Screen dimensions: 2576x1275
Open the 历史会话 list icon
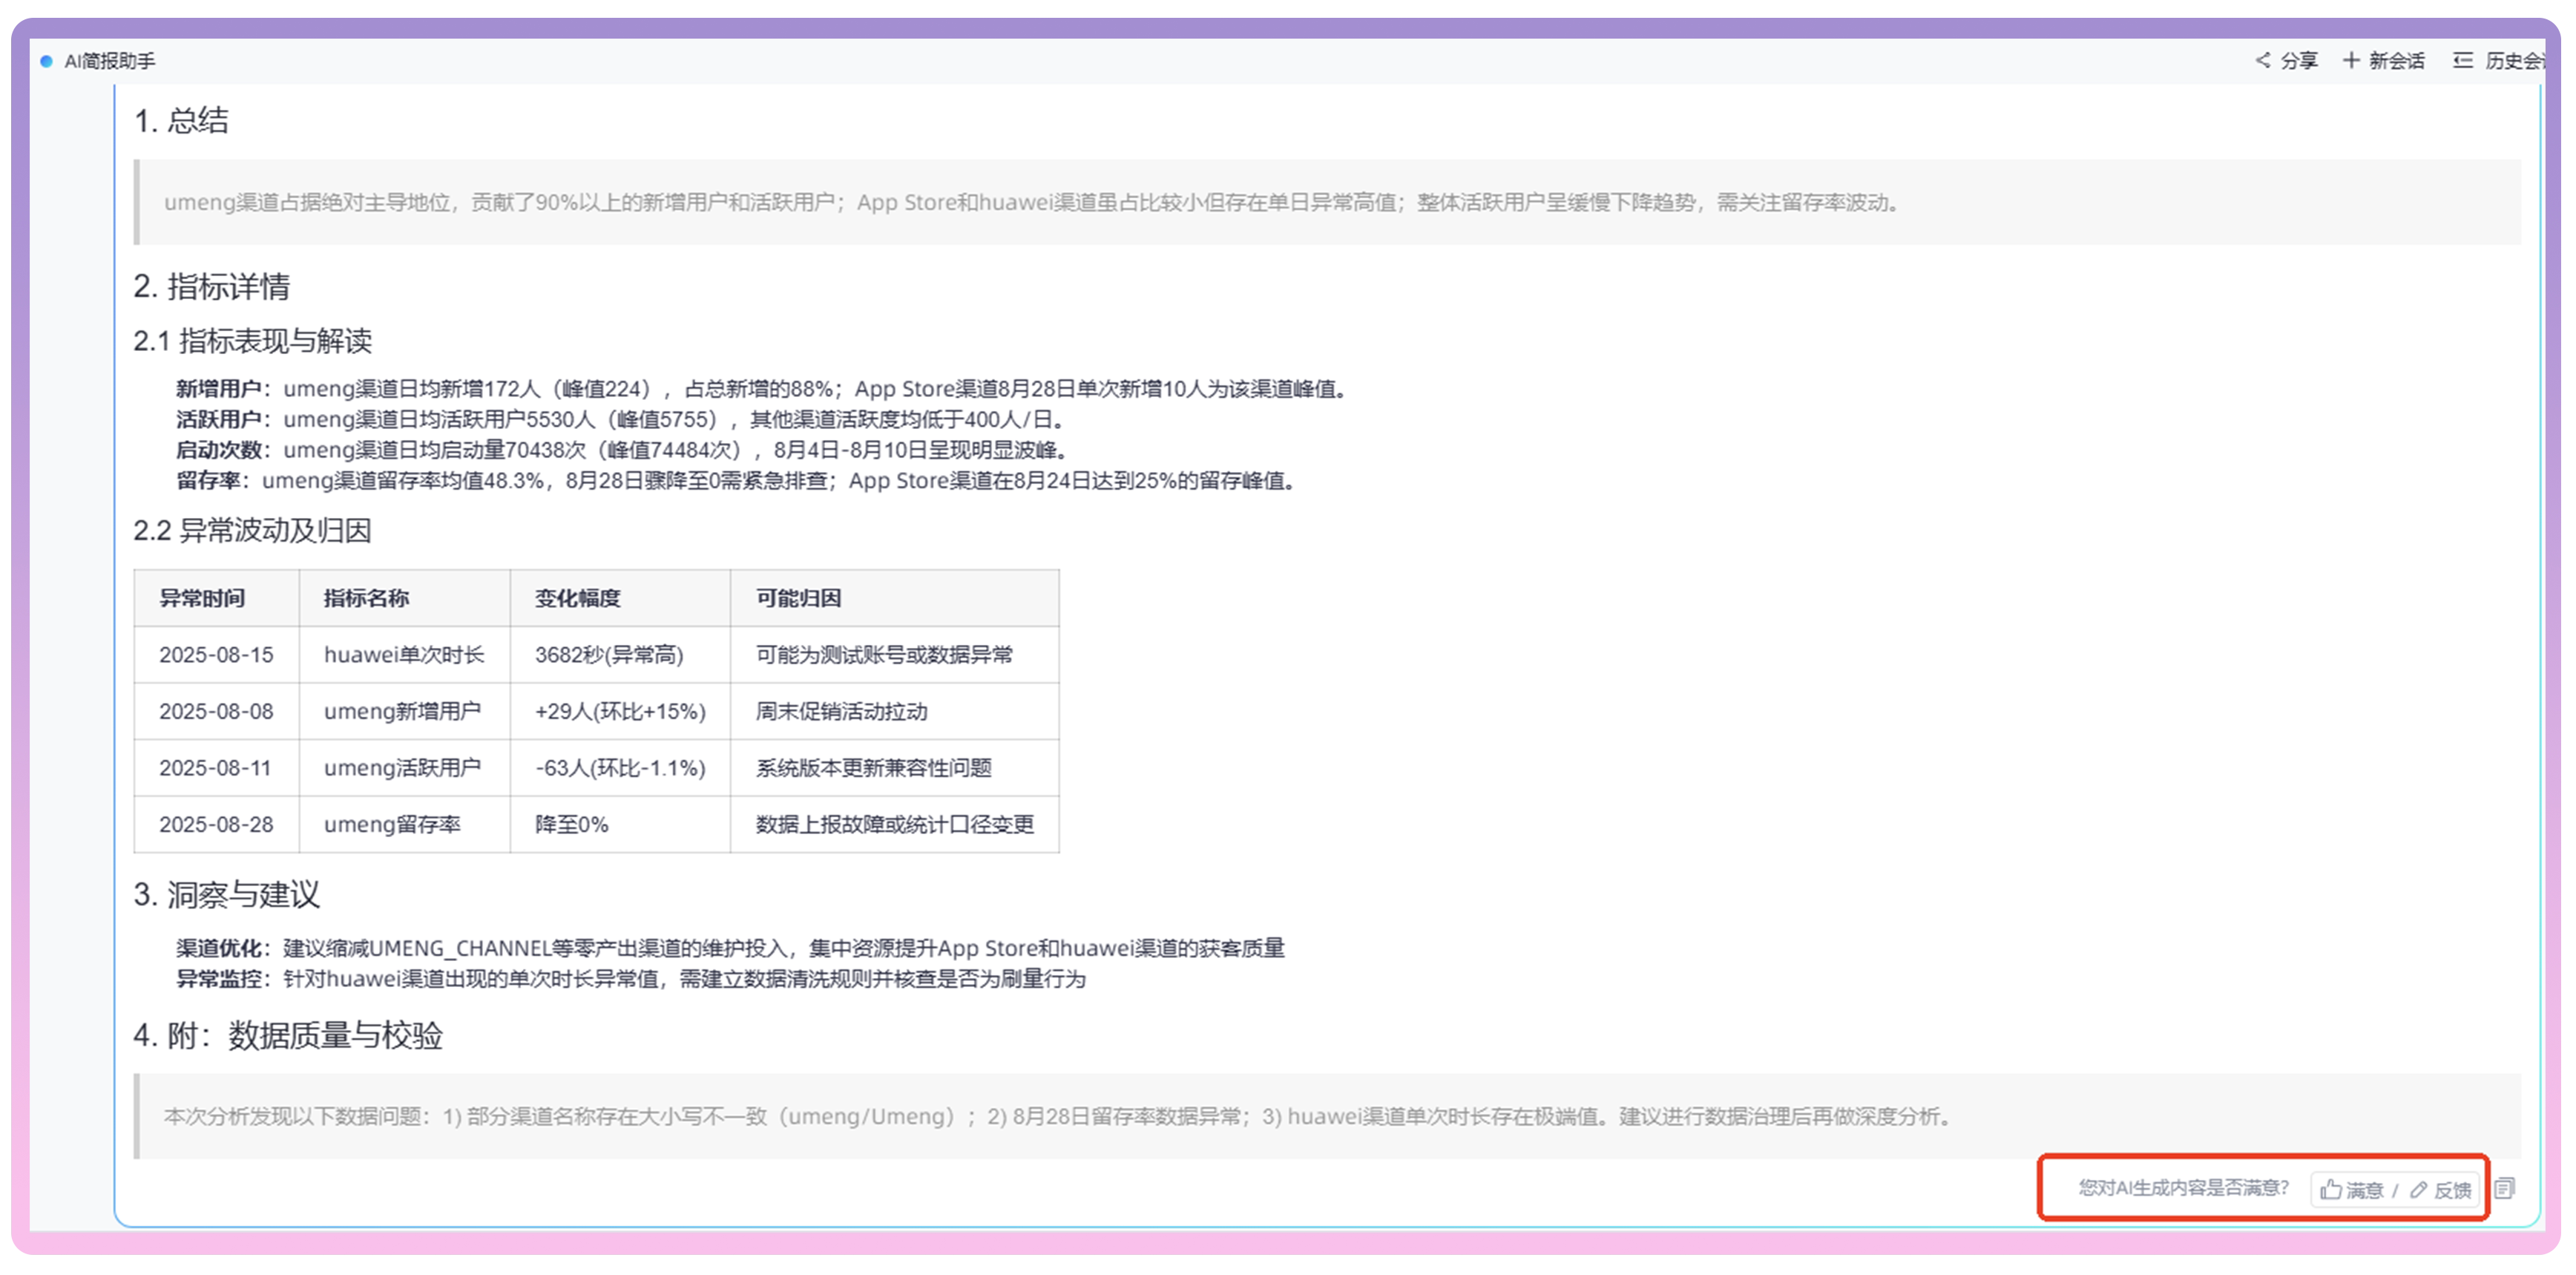coord(2463,60)
